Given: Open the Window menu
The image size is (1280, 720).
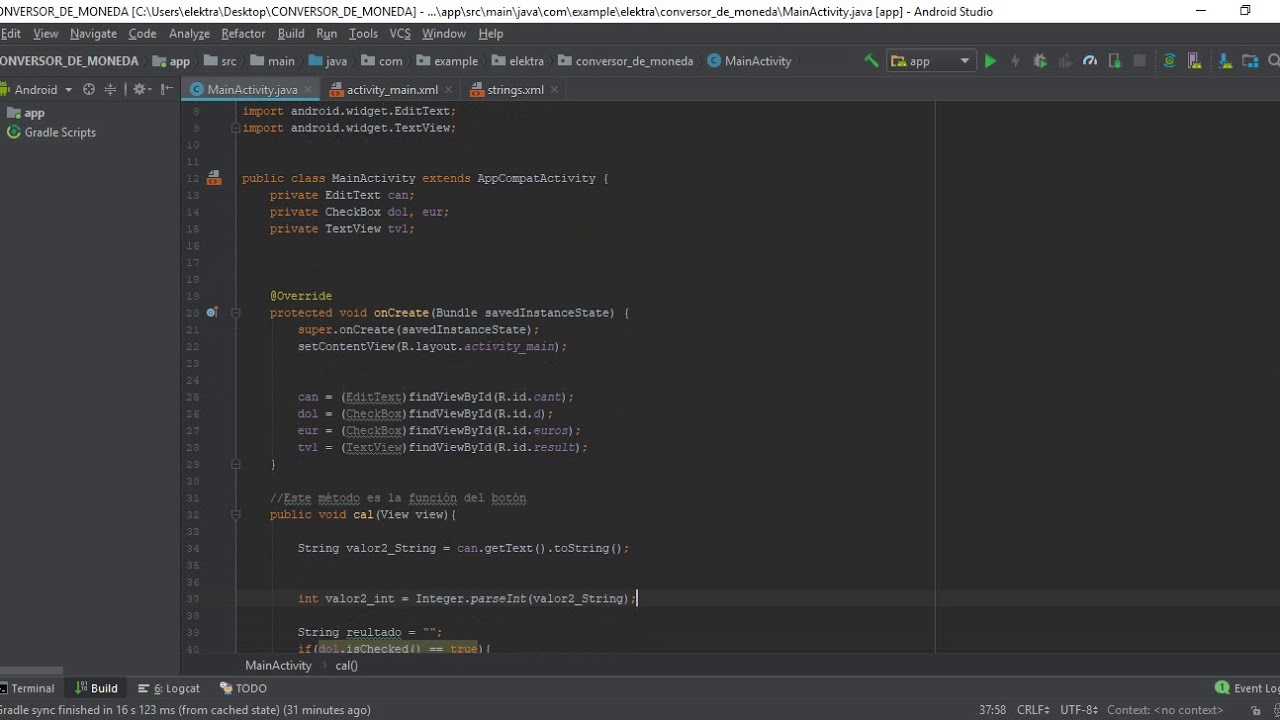Looking at the screenshot, I should (x=444, y=33).
